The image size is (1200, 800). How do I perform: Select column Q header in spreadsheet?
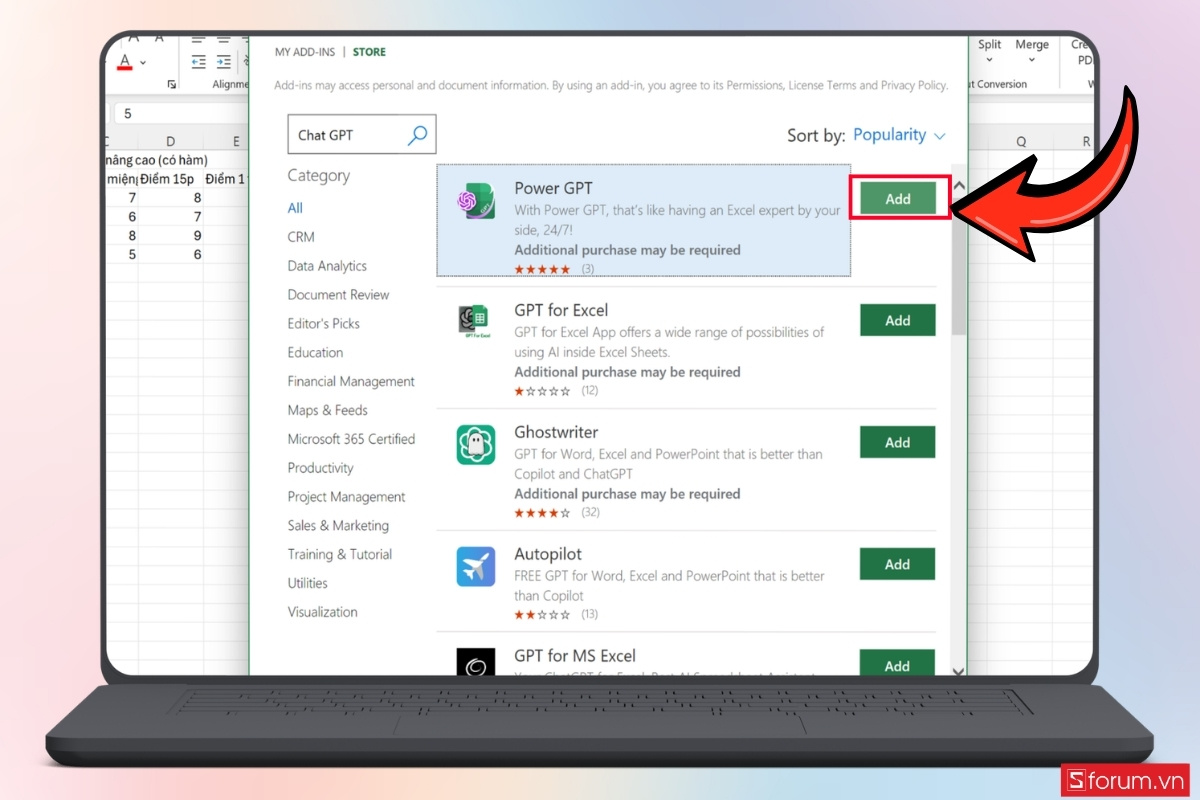click(x=1021, y=142)
